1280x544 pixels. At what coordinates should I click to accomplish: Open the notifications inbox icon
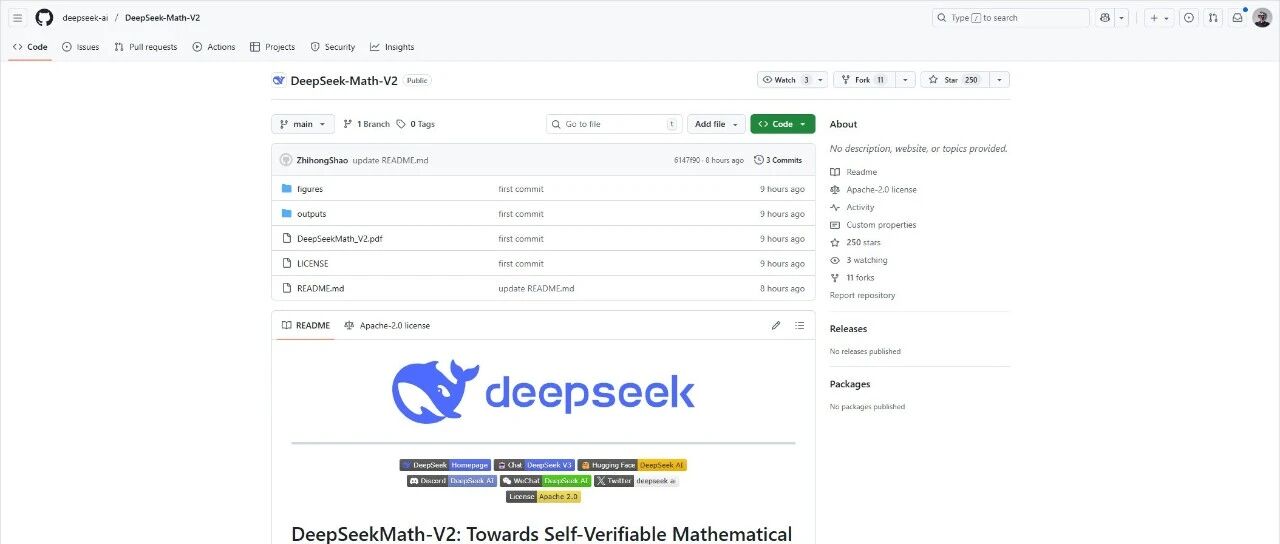tap(1237, 18)
